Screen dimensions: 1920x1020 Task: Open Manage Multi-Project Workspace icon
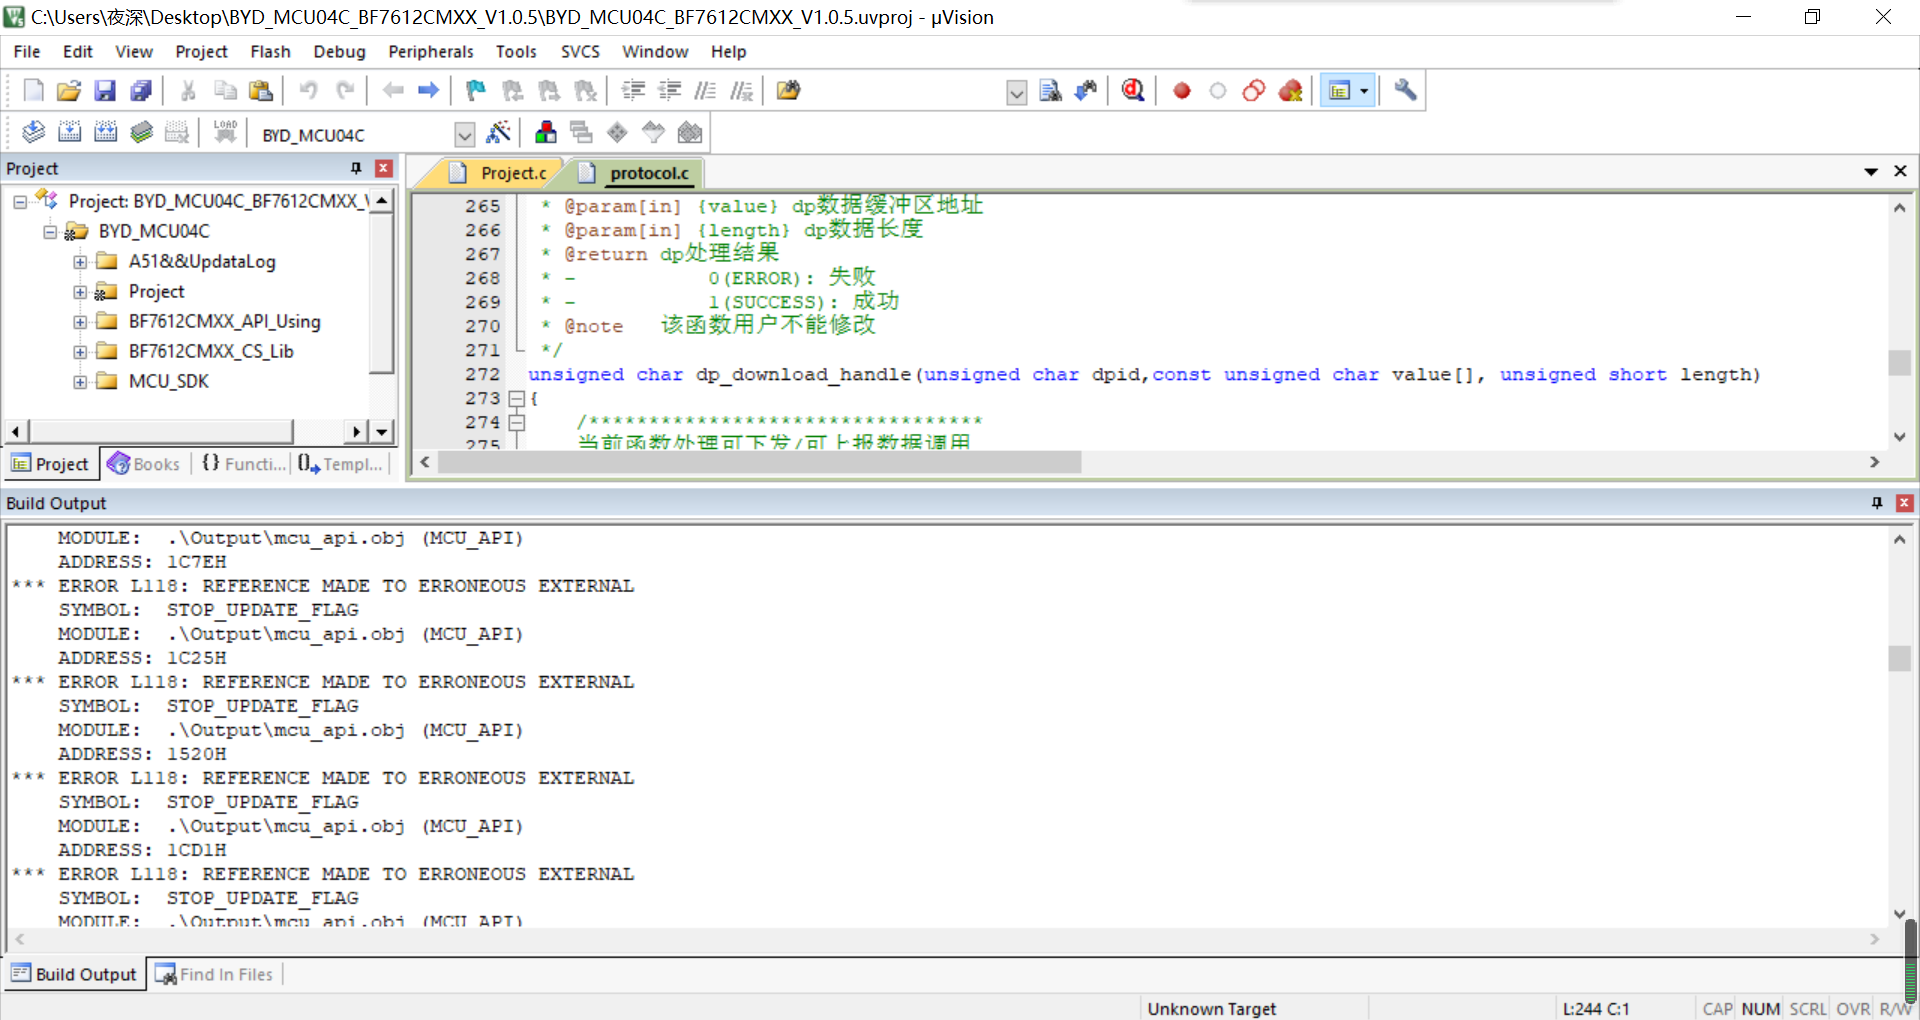(581, 132)
